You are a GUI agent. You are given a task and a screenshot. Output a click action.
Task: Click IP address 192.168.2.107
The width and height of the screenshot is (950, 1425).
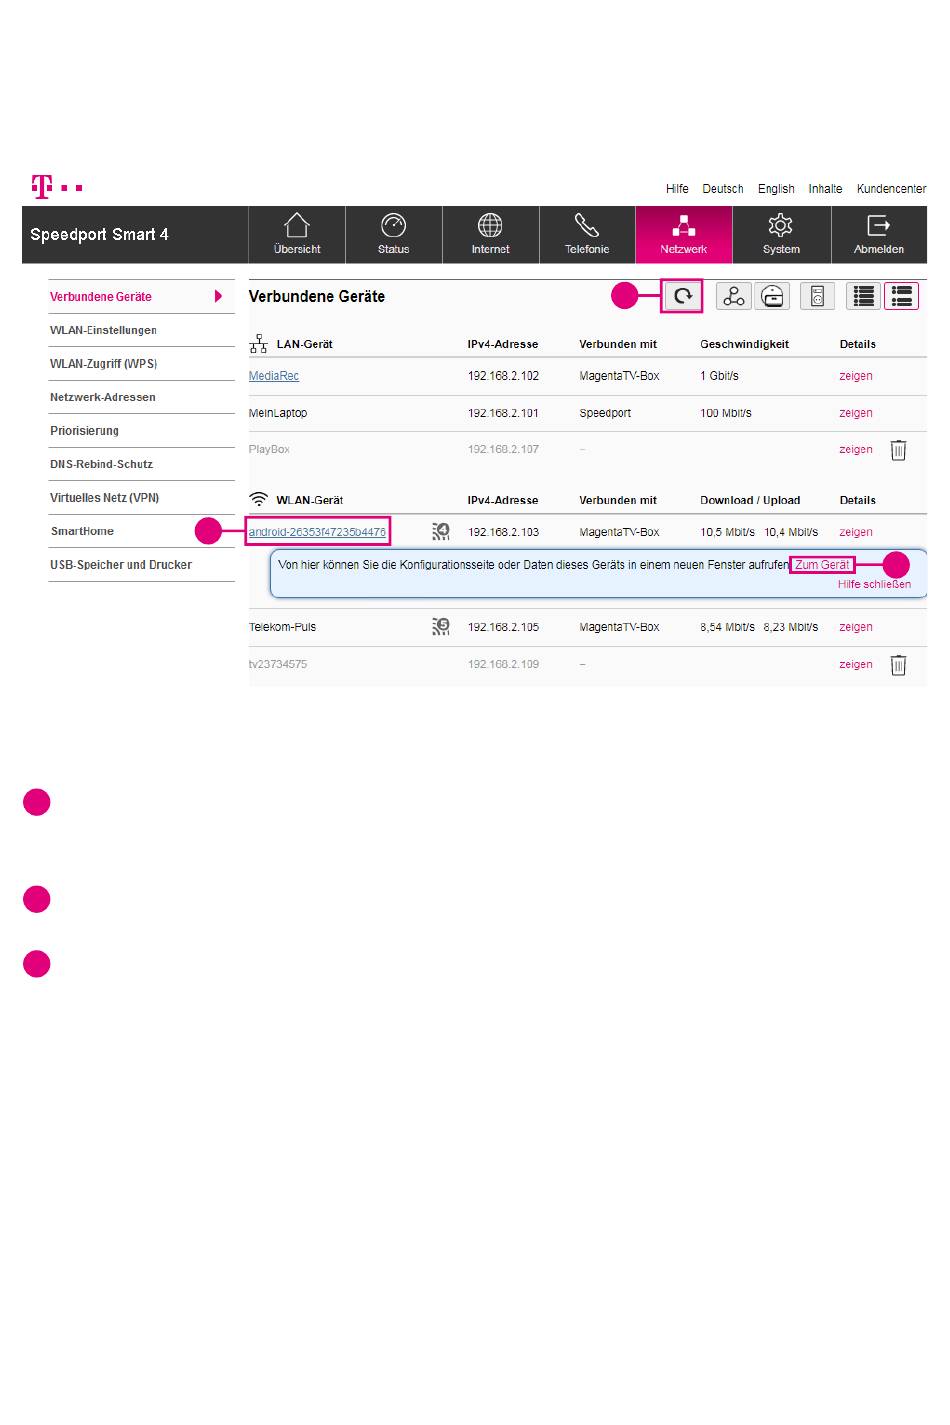point(503,450)
